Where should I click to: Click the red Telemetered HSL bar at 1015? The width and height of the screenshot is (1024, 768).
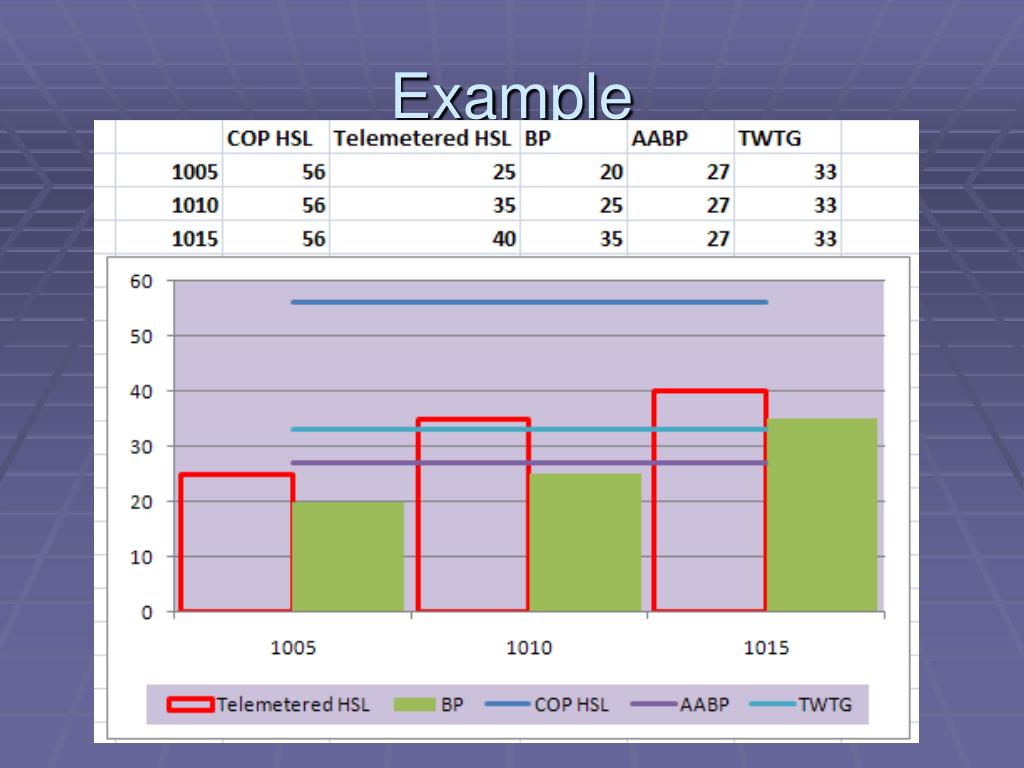pyautogui.click(x=709, y=500)
